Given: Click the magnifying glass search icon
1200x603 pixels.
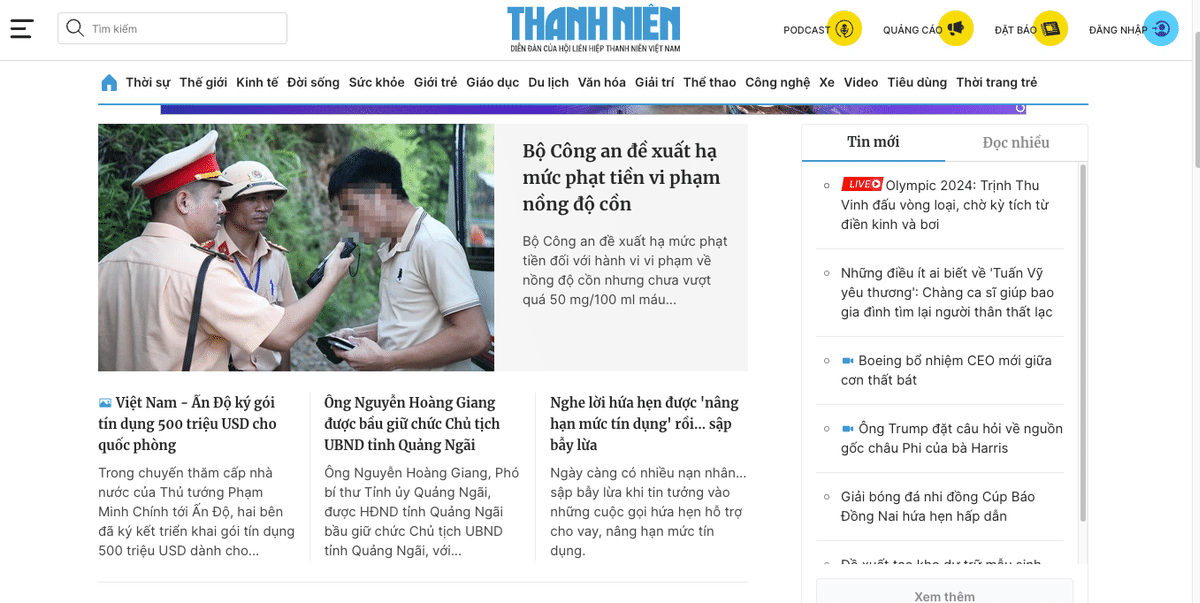Looking at the screenshot, I should pyautogui.click(x=75, y=28).
